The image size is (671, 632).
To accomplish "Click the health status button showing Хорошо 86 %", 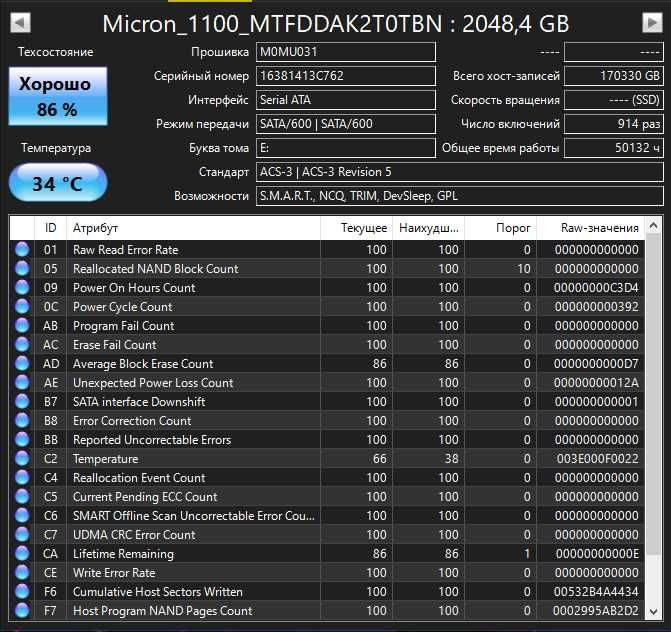I will coord(58,96).
